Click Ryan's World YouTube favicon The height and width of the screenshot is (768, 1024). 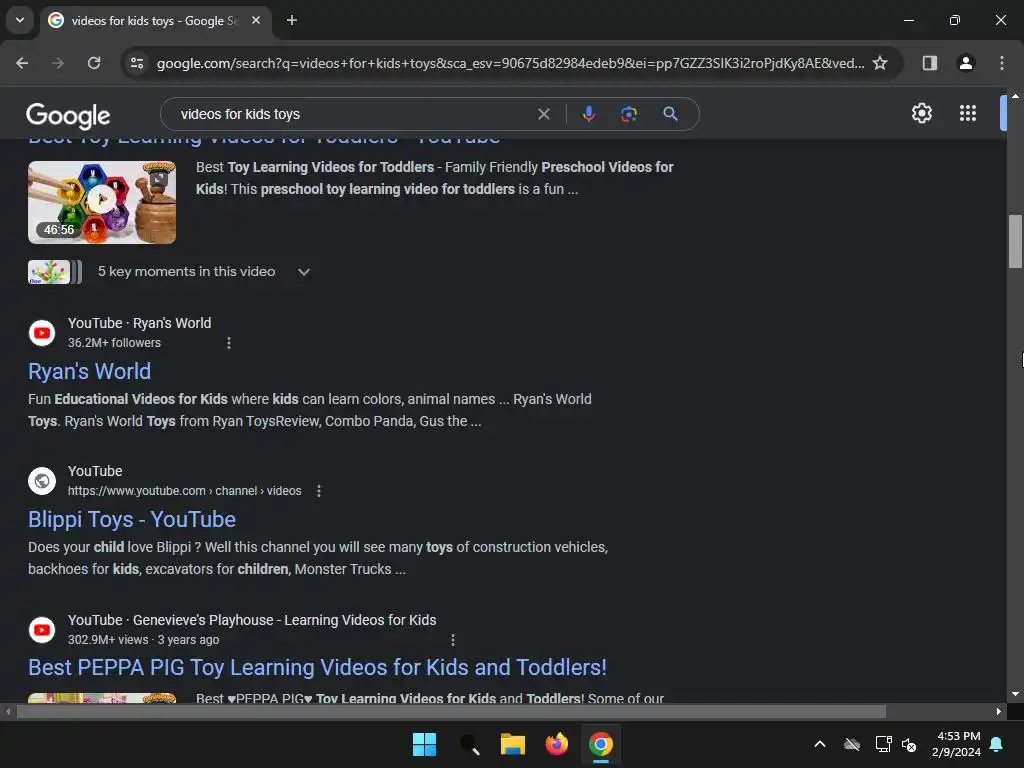point(42,333)
